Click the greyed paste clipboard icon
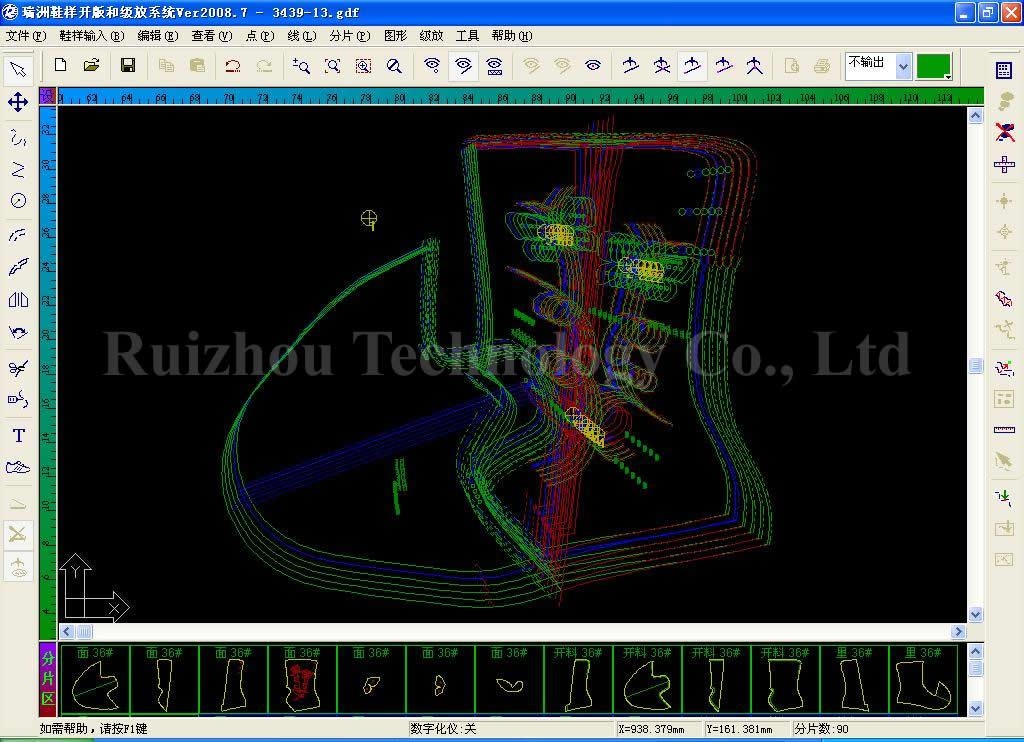 tap(197, 65)
